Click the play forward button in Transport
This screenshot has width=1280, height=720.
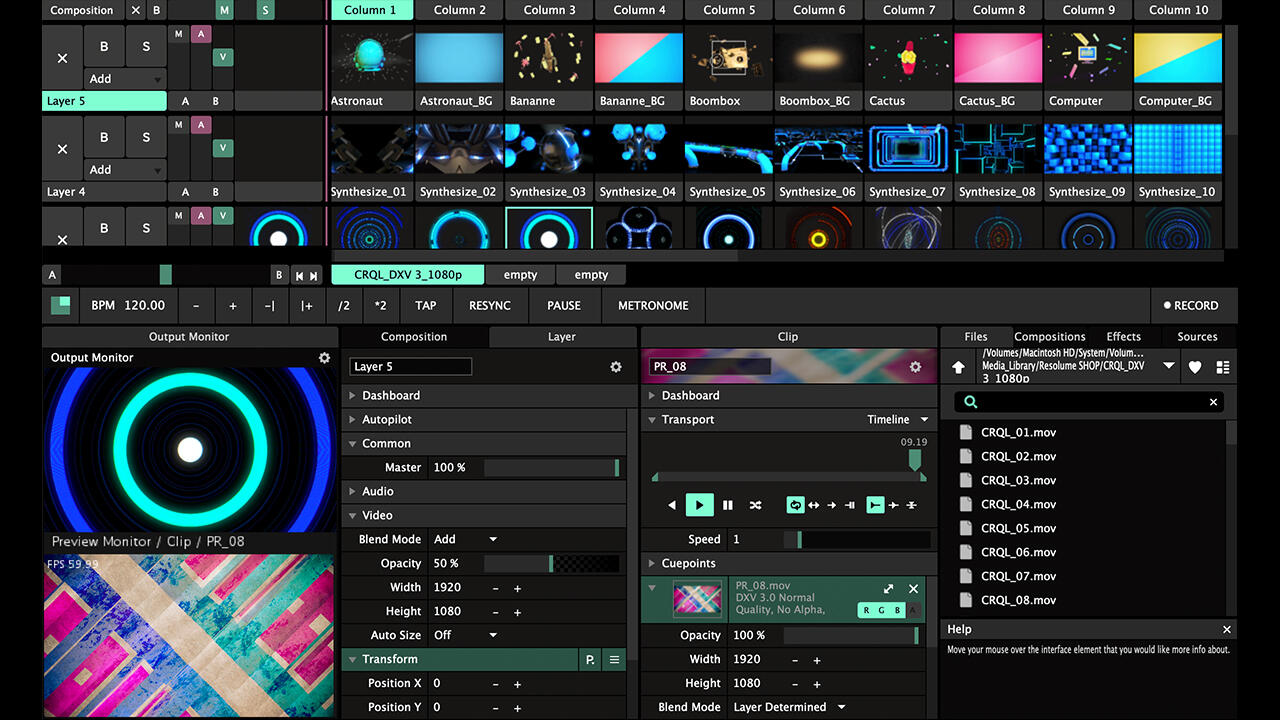tap(699, 505)
